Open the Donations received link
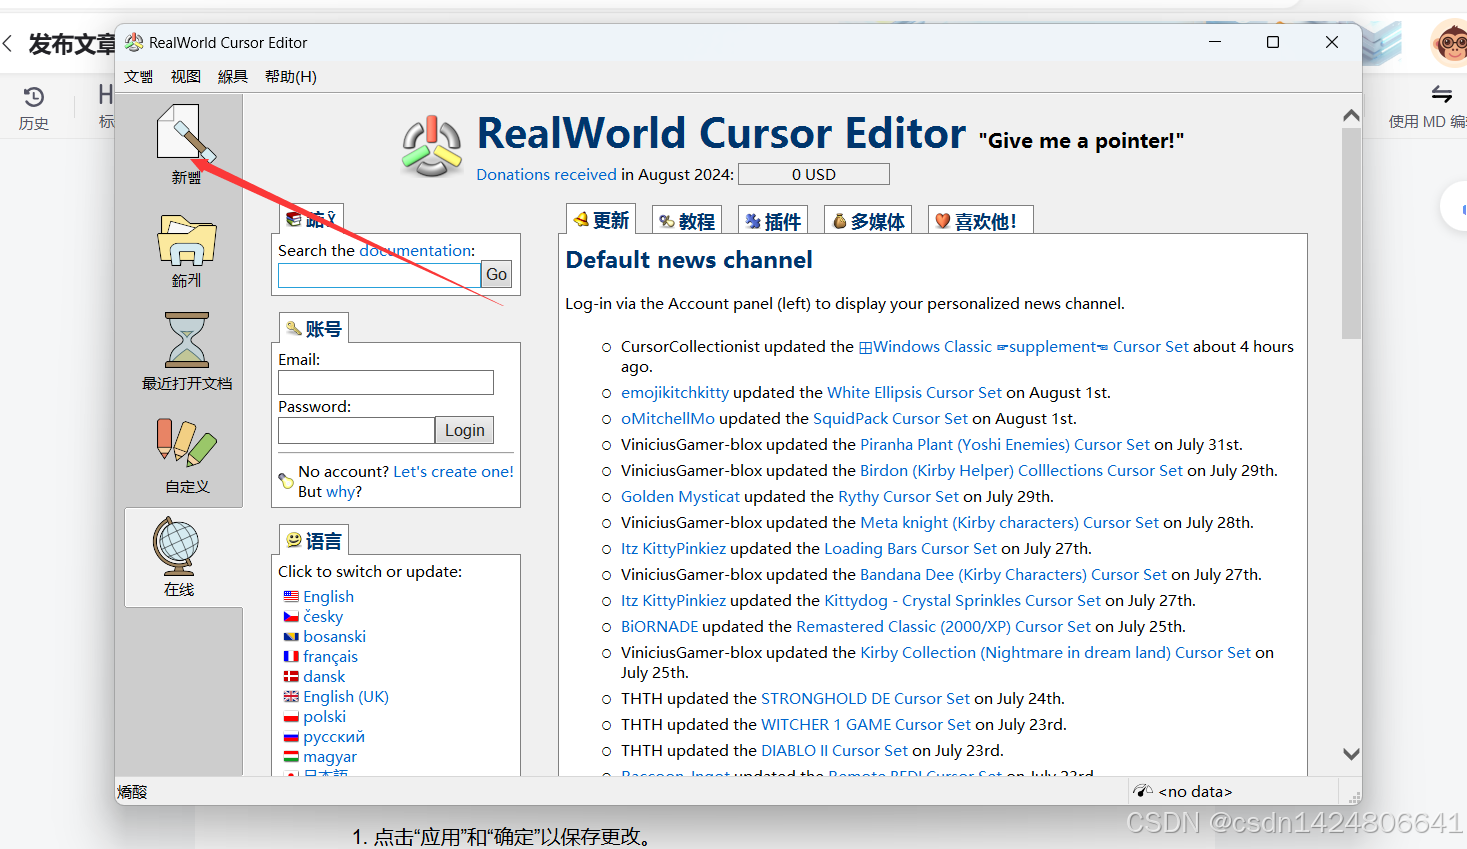Screen dimensions: 1467x849 [x=546, y=174]
